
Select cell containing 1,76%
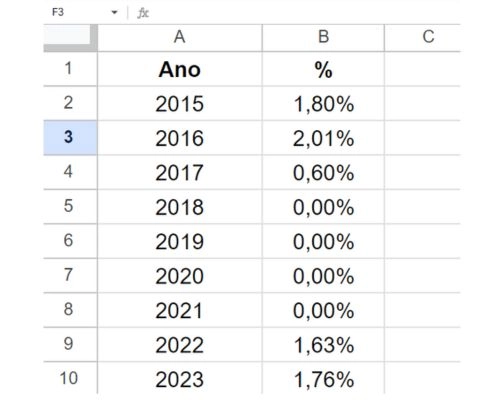(x=323, y=378)
